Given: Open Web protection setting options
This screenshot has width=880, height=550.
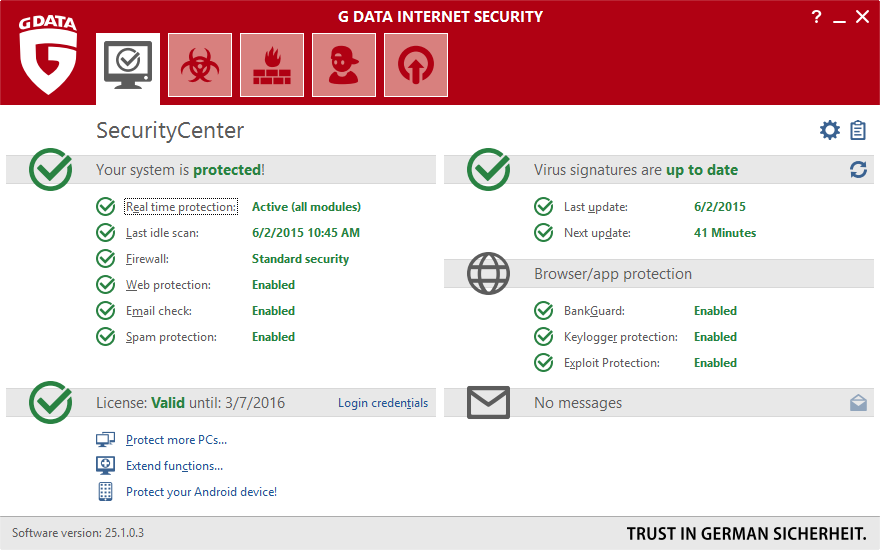Looking at the screenshot, I should pos(169,285).
